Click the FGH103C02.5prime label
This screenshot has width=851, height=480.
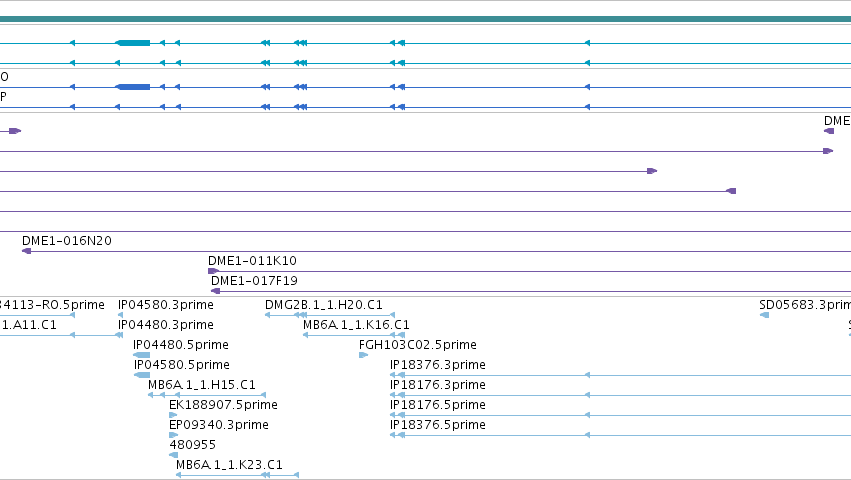click(x=417, y=345)
